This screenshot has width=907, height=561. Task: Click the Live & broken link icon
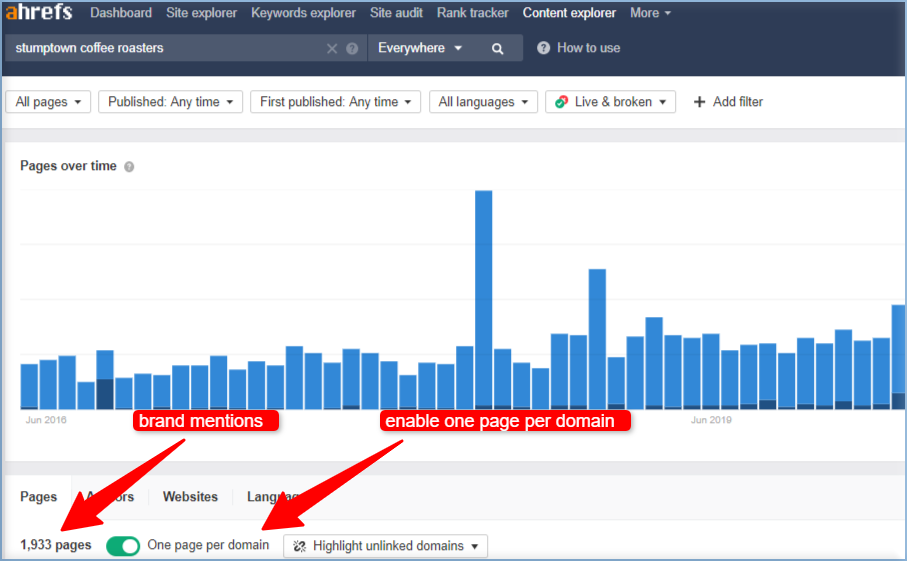(561, 102)
